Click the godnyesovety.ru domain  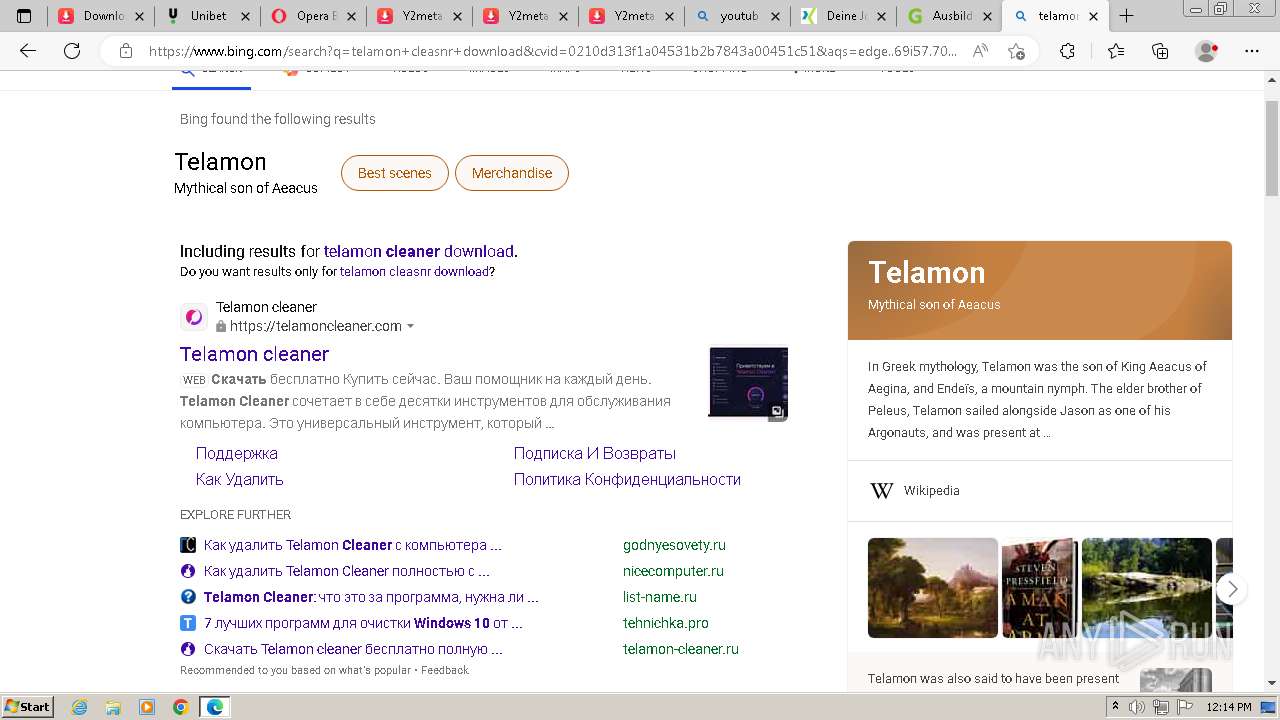pyautogui.click(x=674, y=545)
